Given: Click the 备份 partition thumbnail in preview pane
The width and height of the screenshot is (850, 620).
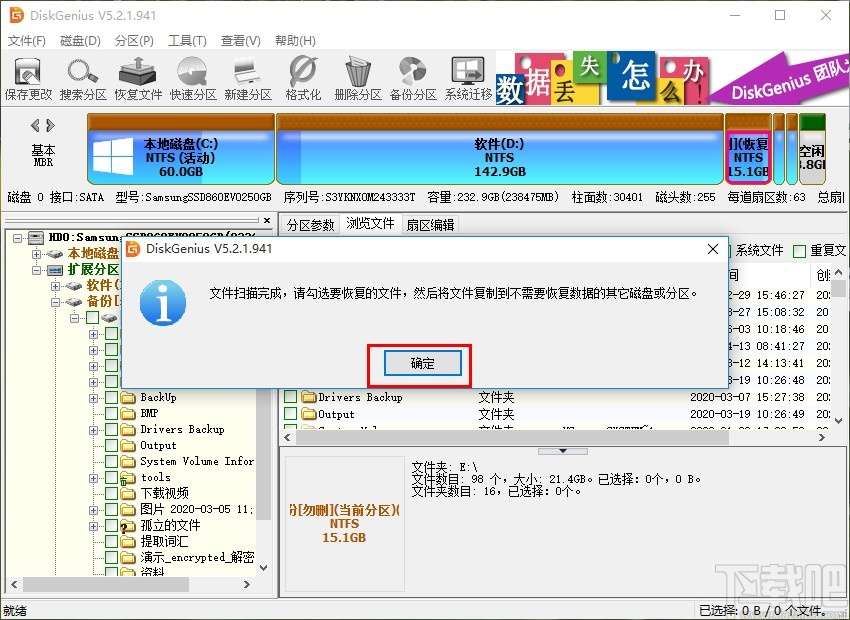Looking at the screenshot, I should pos(344,524).
